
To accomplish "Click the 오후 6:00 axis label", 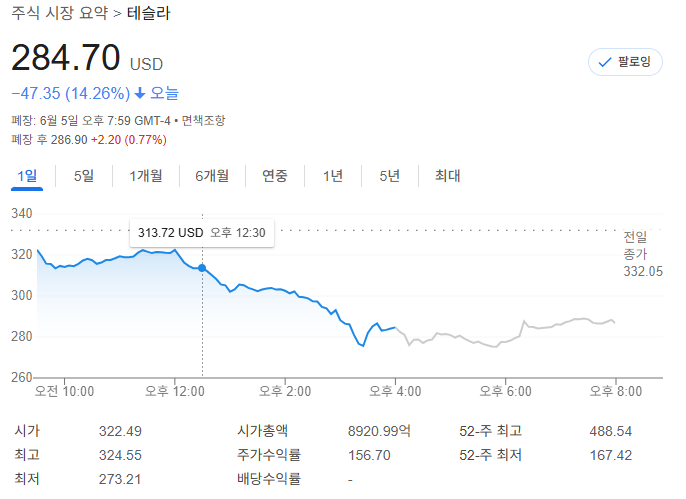I will pyautogui.click(x=505, y=391).
